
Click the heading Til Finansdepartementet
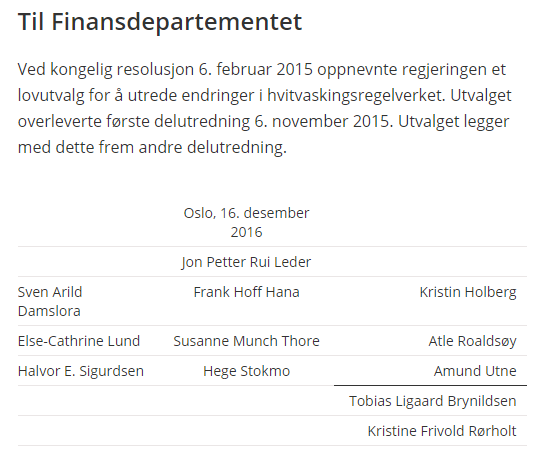160,22
